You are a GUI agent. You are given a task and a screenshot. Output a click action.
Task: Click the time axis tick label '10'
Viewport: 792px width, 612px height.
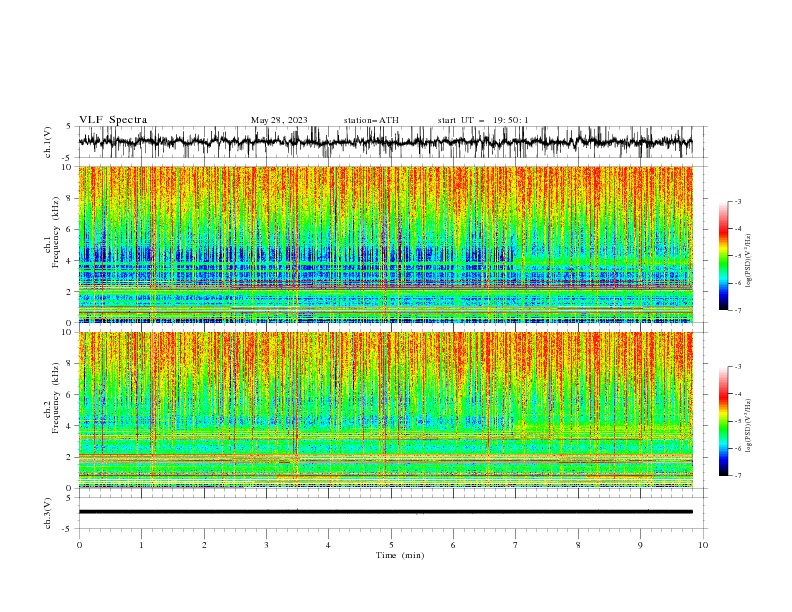(703, 545)
